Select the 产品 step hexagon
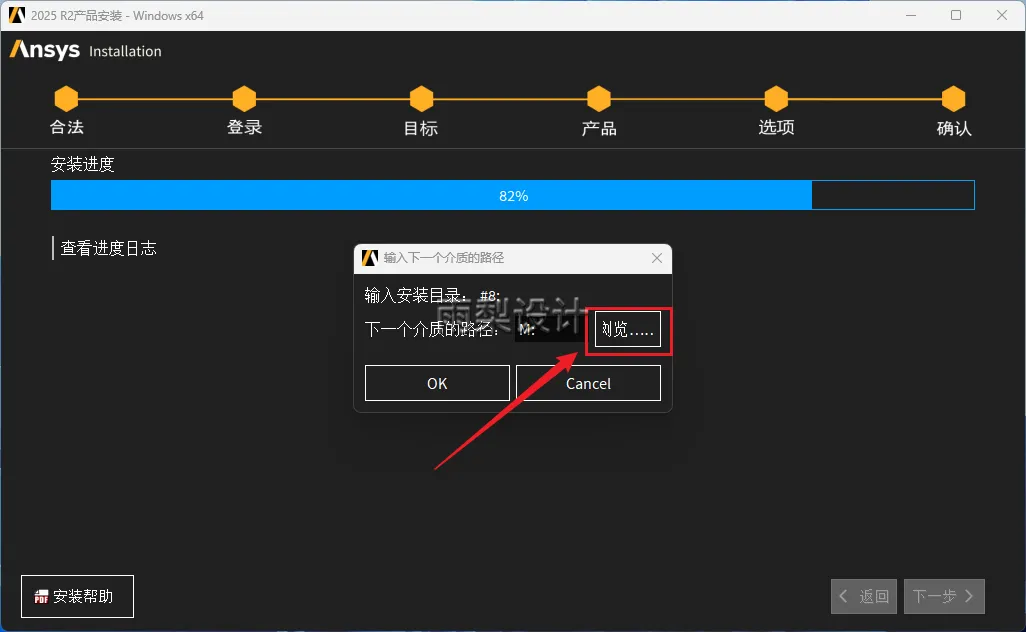The image size is (1026, 632). click(599, 99)
